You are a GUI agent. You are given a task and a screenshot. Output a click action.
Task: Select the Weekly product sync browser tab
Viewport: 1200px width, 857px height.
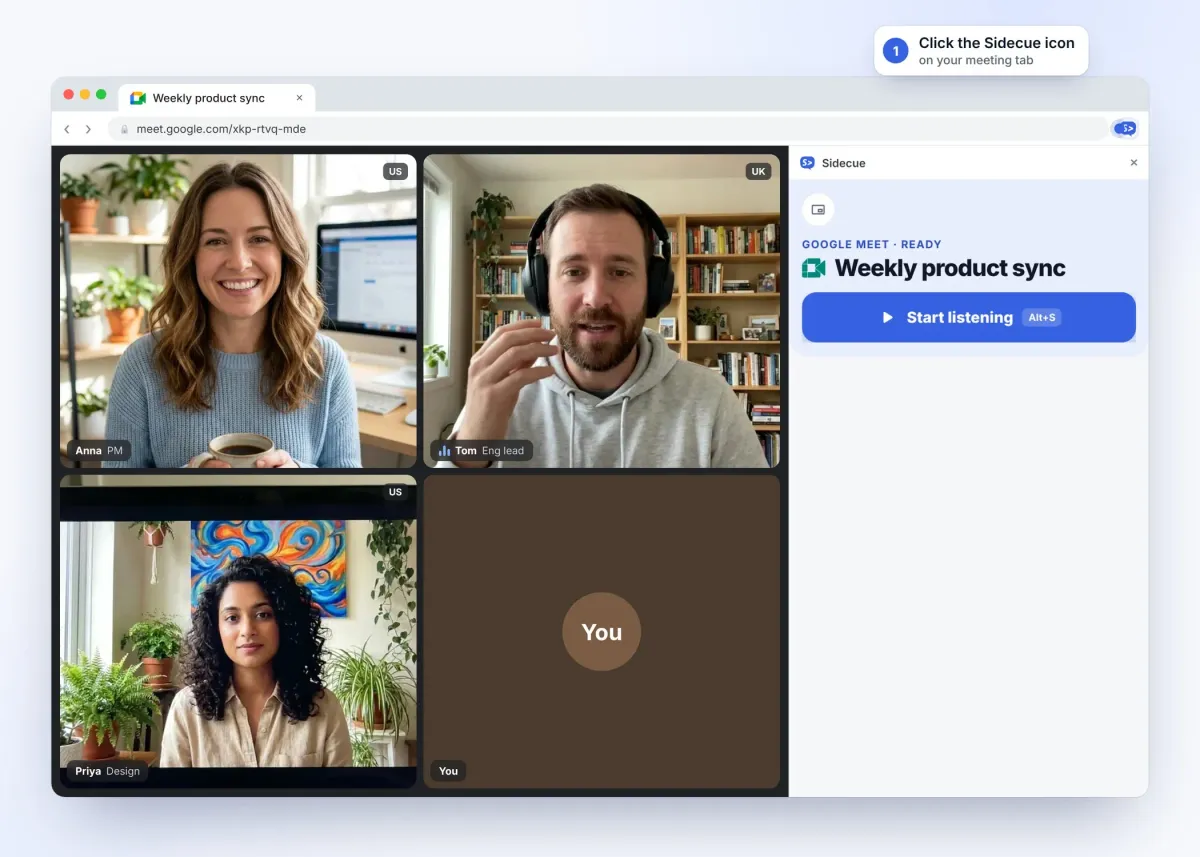[x=217, y=98]
